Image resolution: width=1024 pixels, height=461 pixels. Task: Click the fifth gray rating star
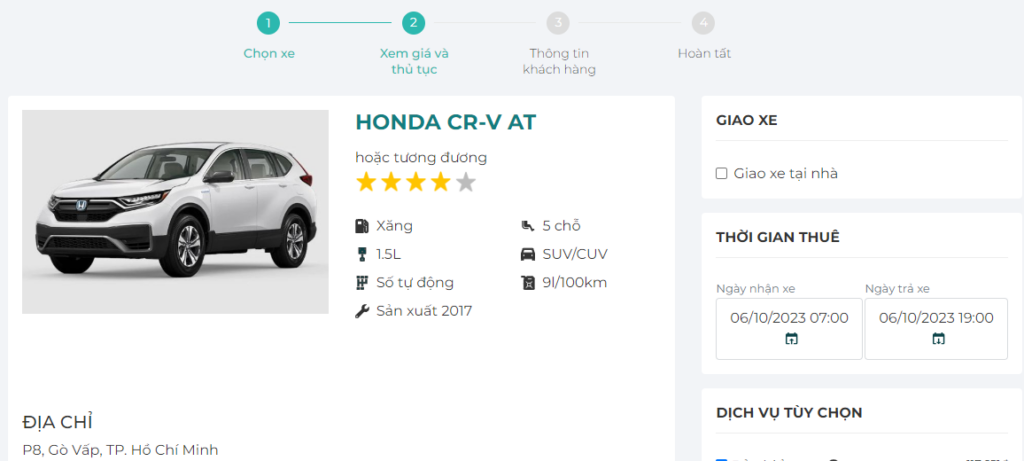[x=466, y=183]
